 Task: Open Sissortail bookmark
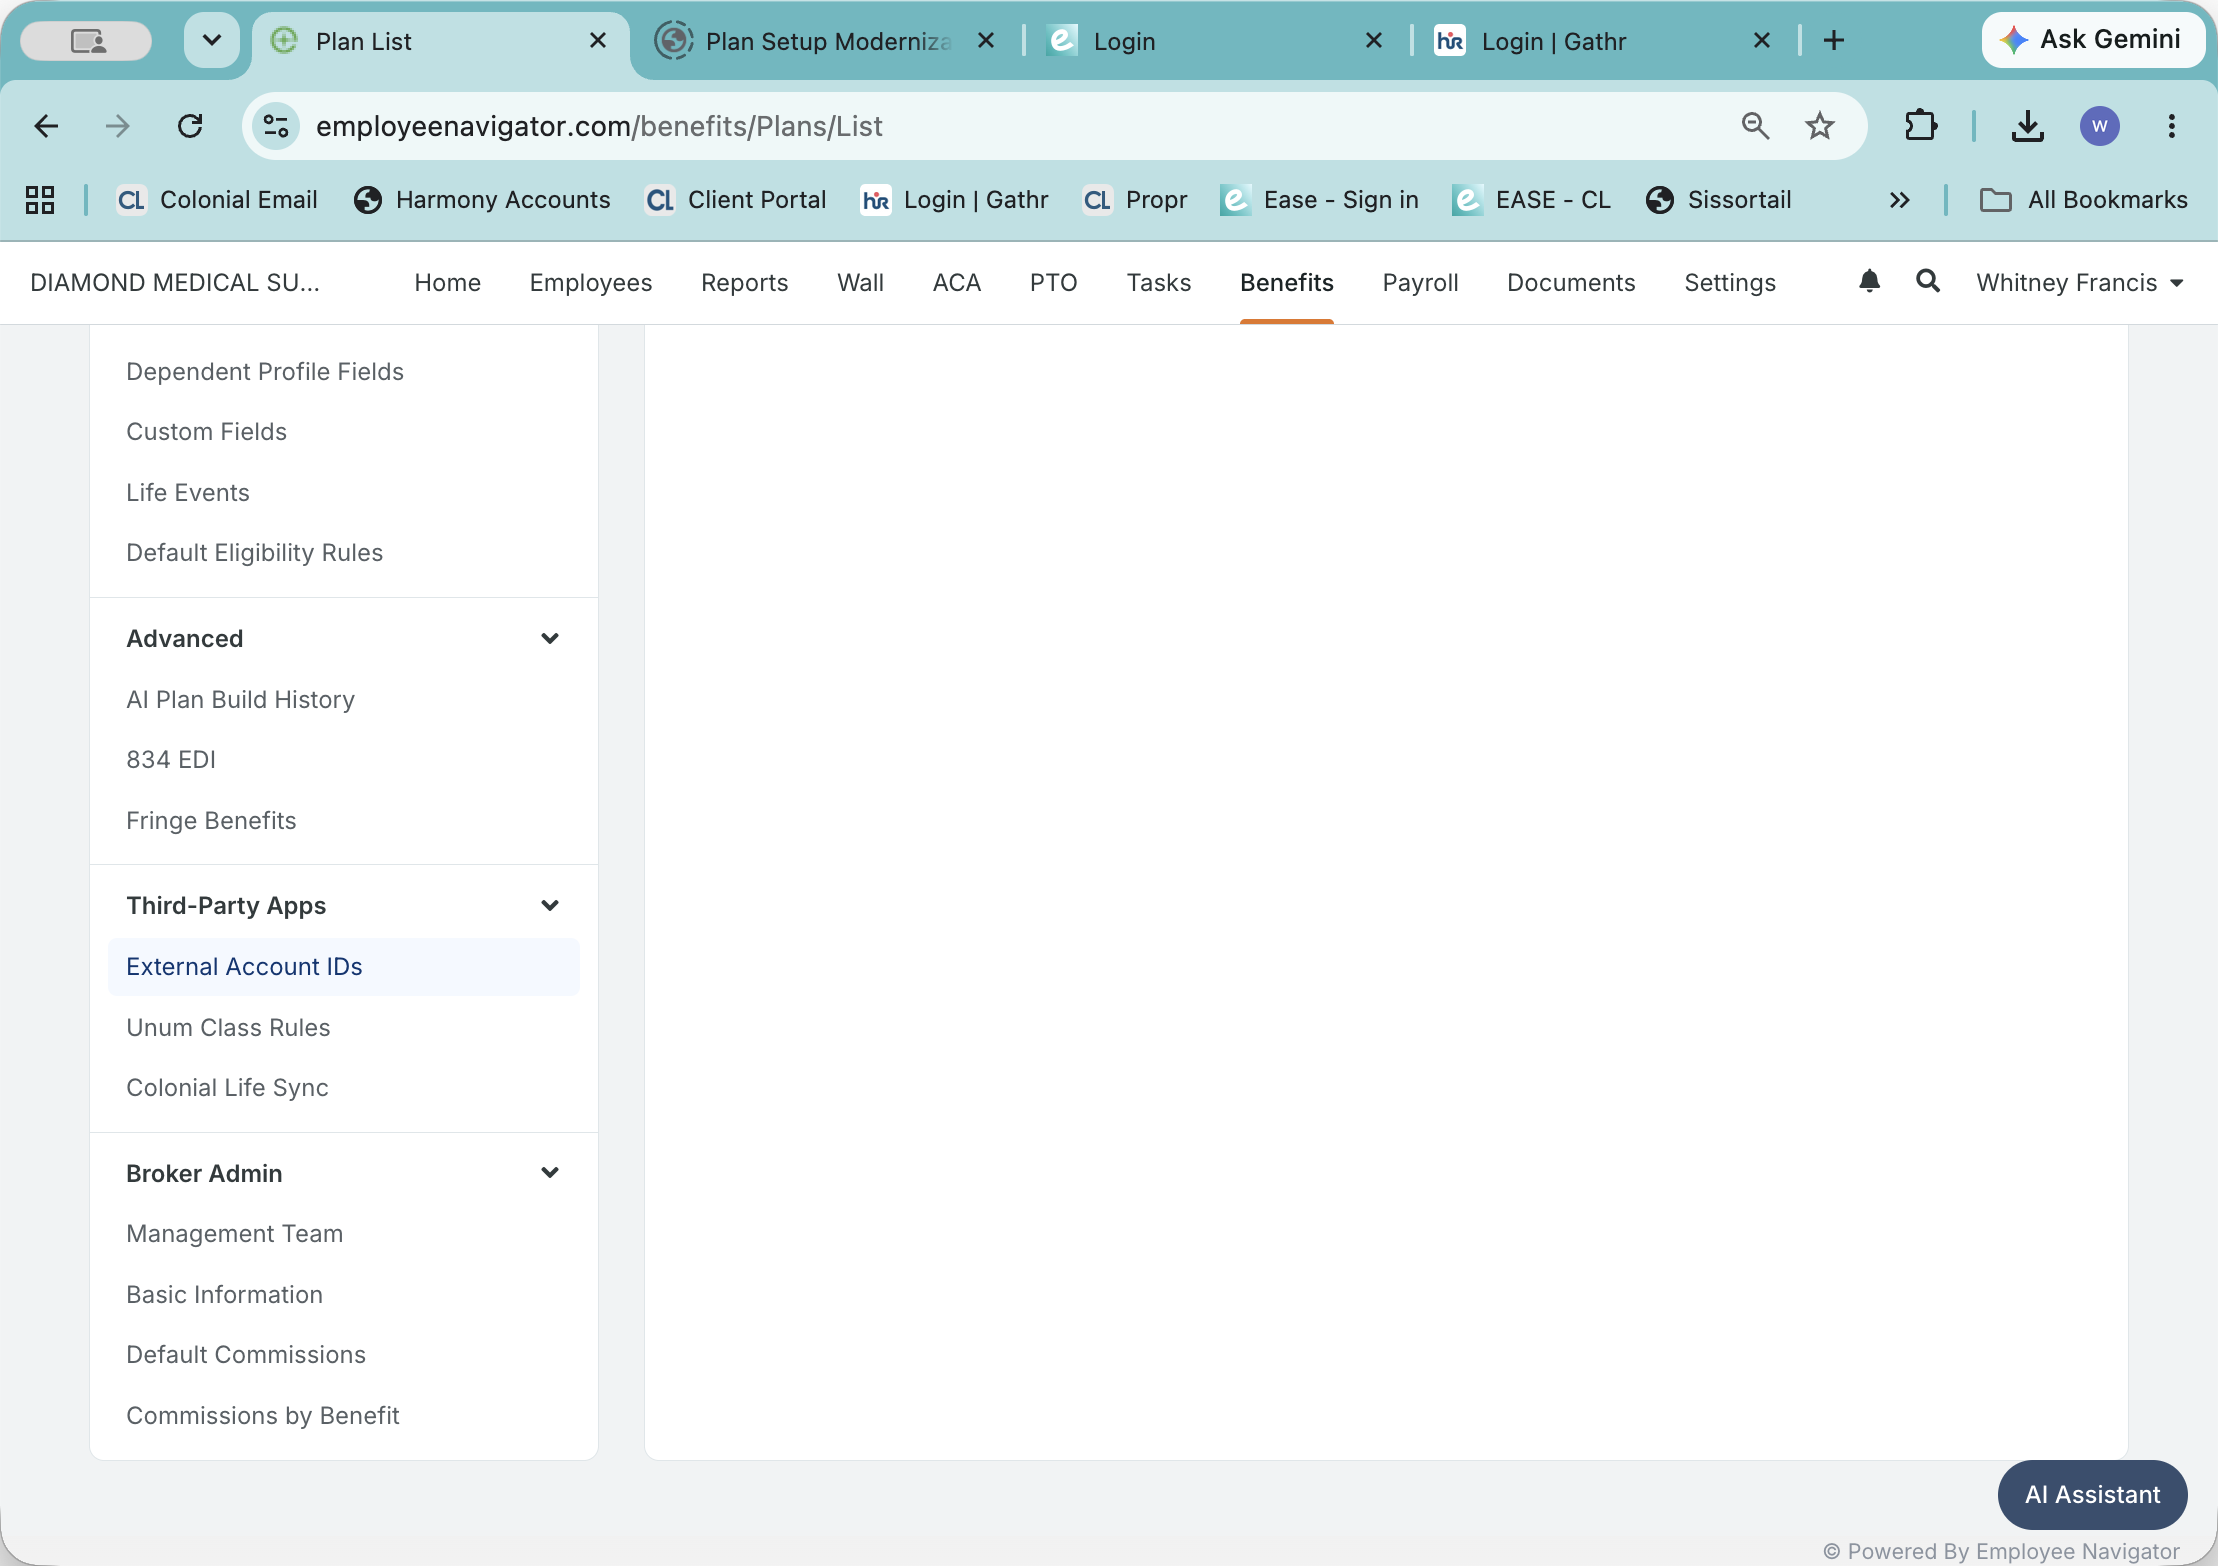1719,200
